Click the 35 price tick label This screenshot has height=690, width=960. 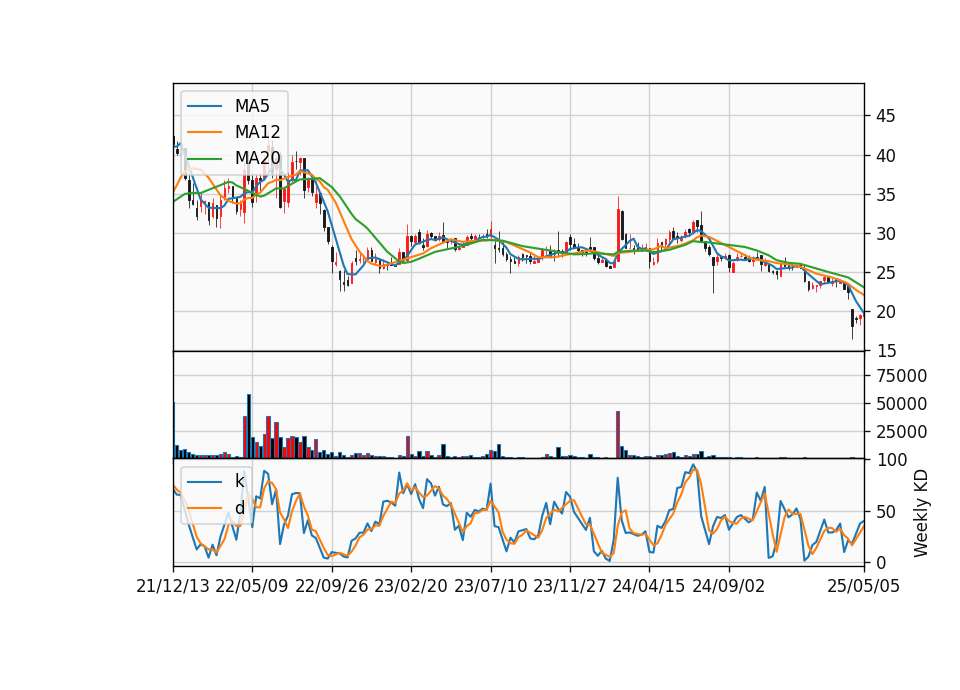pyautogui.click(x=885, y=195)
